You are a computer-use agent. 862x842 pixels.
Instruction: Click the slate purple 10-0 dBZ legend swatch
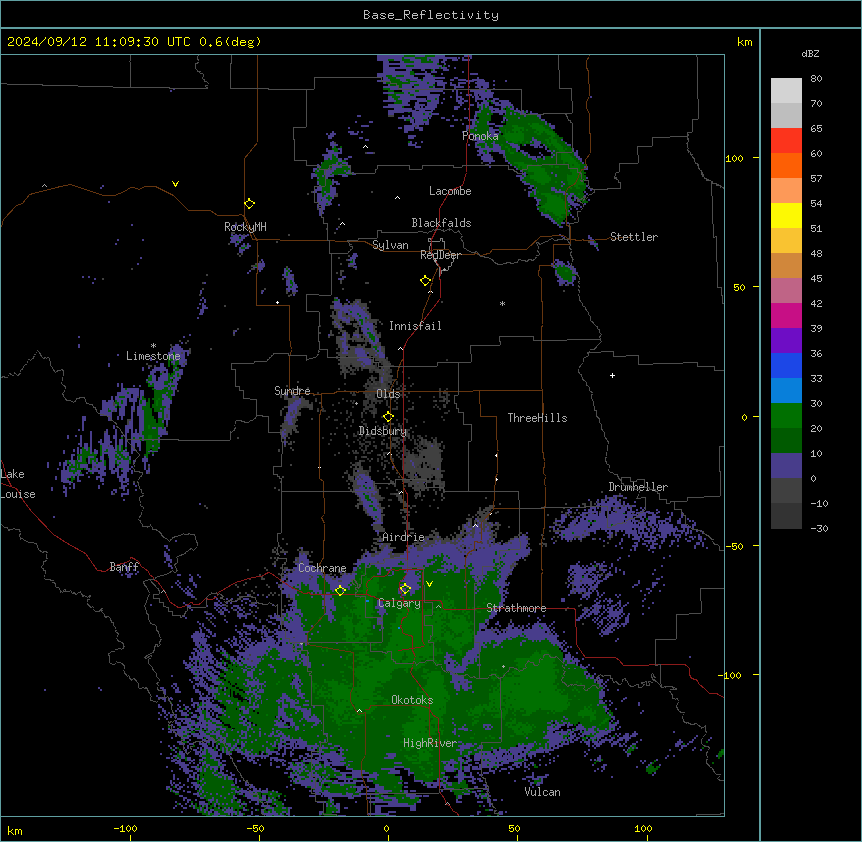(x=786, y=466)
